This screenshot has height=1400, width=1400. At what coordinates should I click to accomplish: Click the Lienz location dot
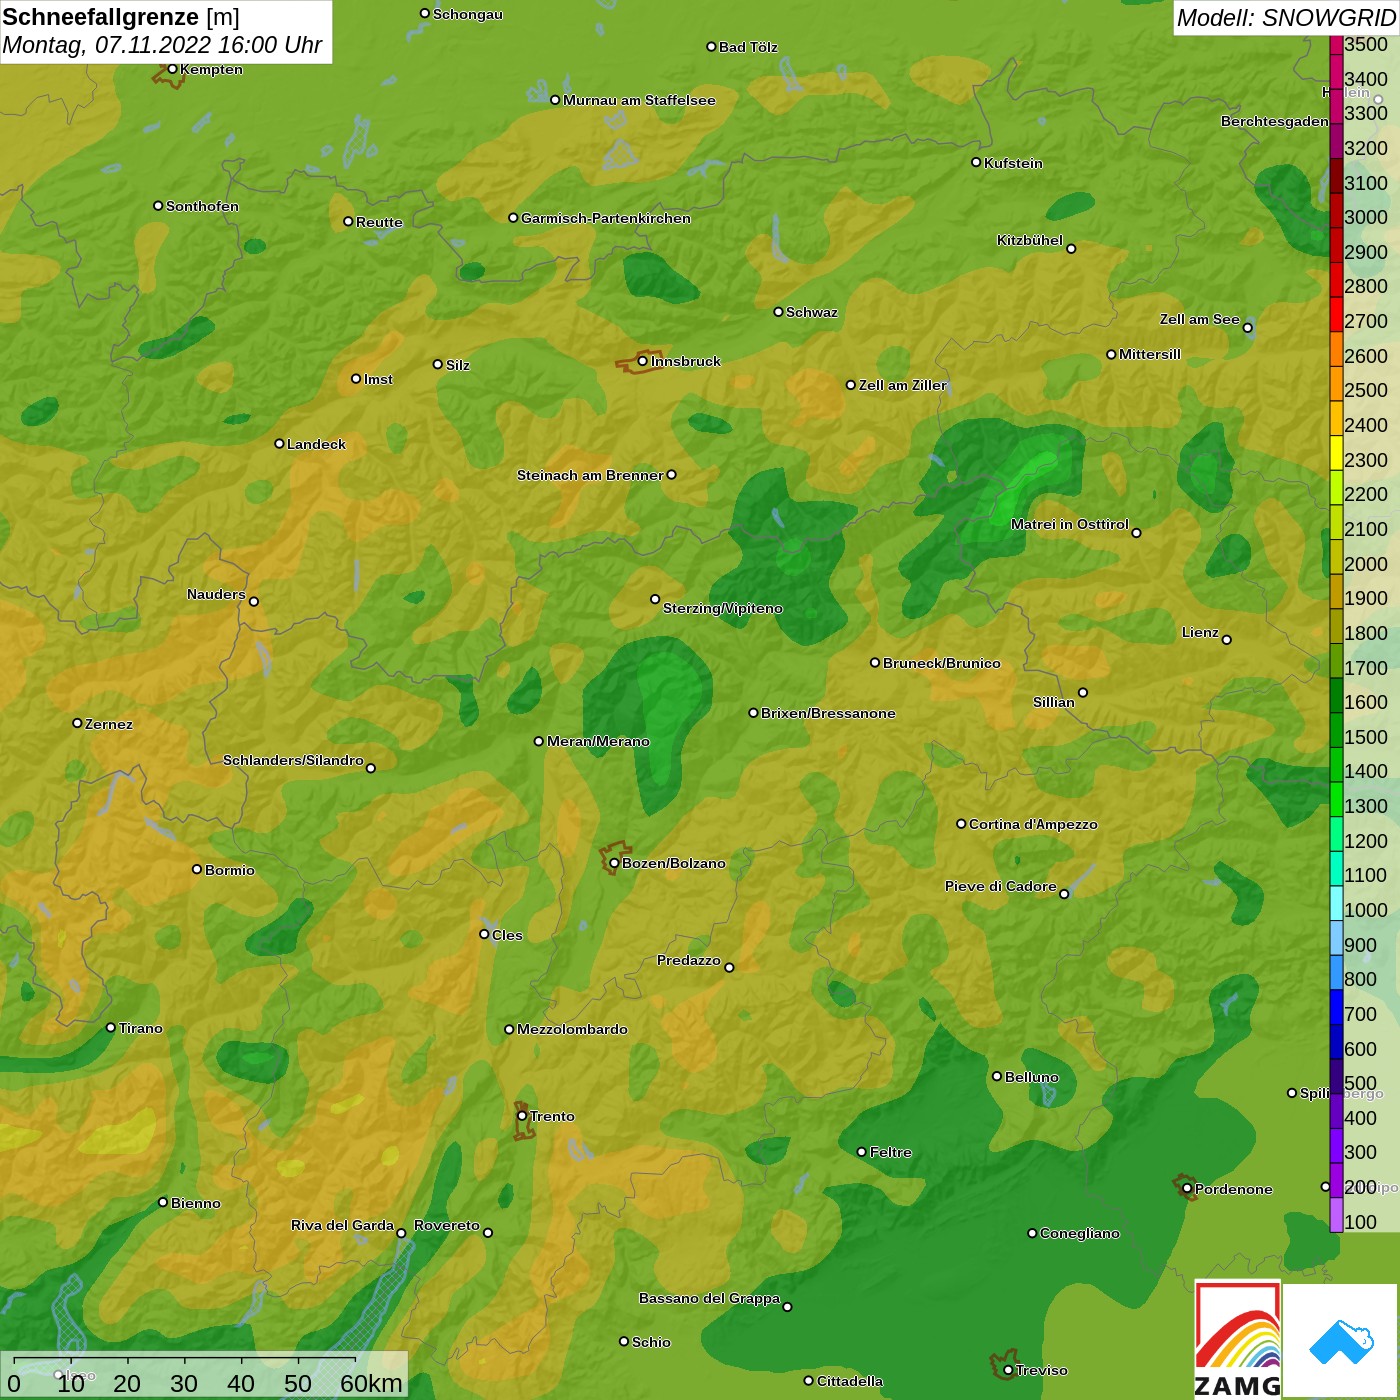(1227, 640)
